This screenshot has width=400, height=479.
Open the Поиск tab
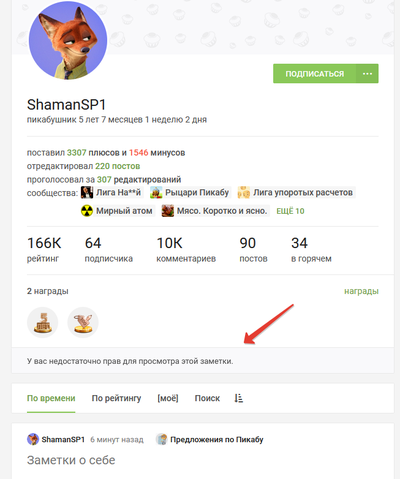pyautogui.click(x=207, y=398)
